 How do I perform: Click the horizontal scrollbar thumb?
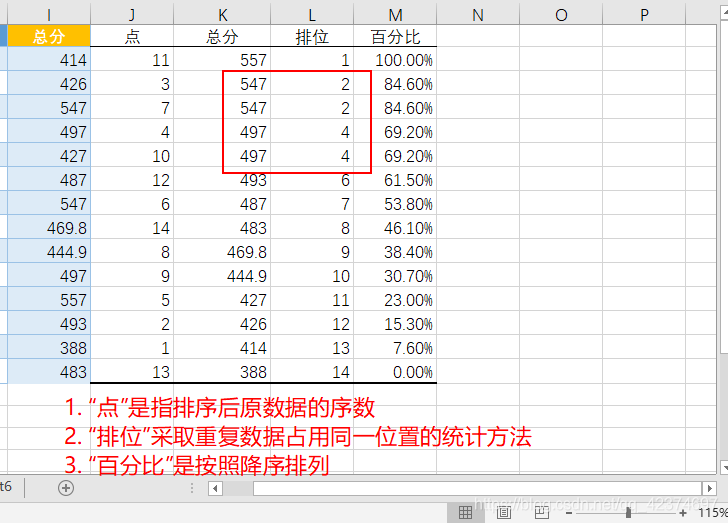click(477, 488)
